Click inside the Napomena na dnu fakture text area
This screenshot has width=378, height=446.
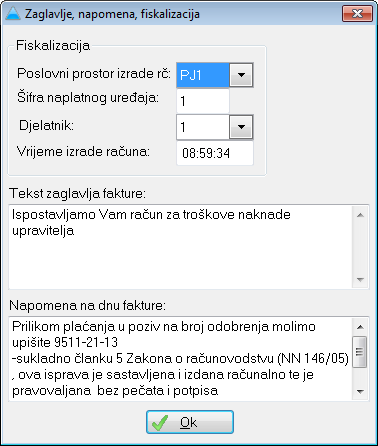[181, 359]
